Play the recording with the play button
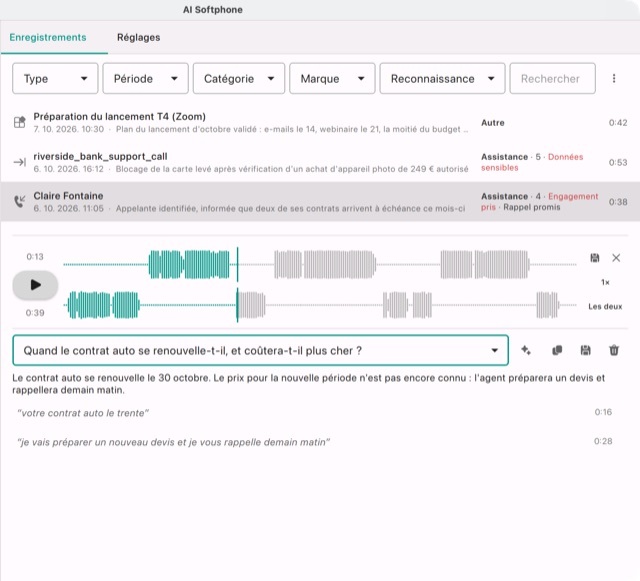The height and width of the screenshot is (581, 640). tap(36, 285)
